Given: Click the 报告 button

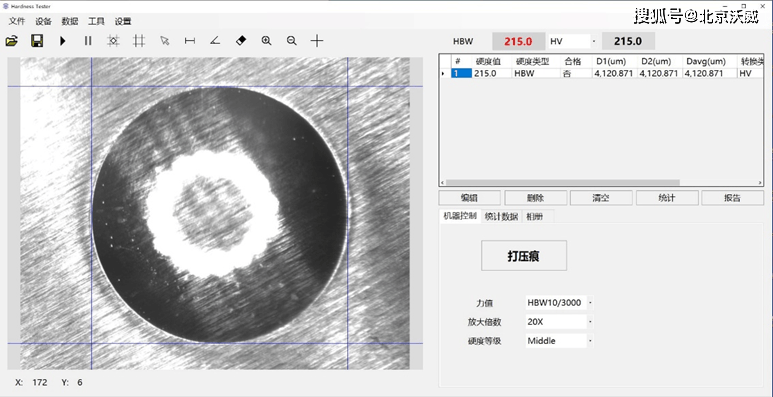Looking at the screenshot, I should (x=733, y=198).
